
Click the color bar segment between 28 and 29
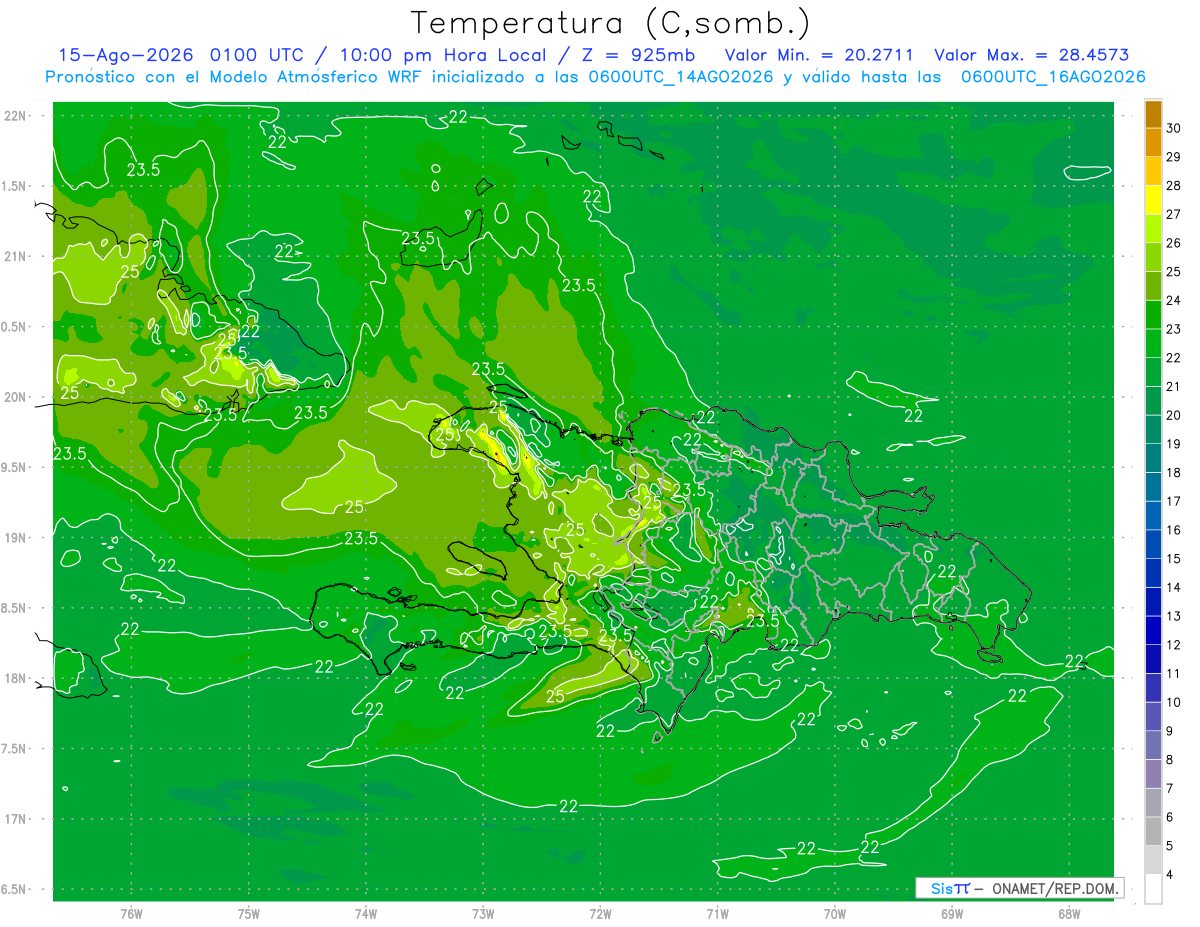1153,171
